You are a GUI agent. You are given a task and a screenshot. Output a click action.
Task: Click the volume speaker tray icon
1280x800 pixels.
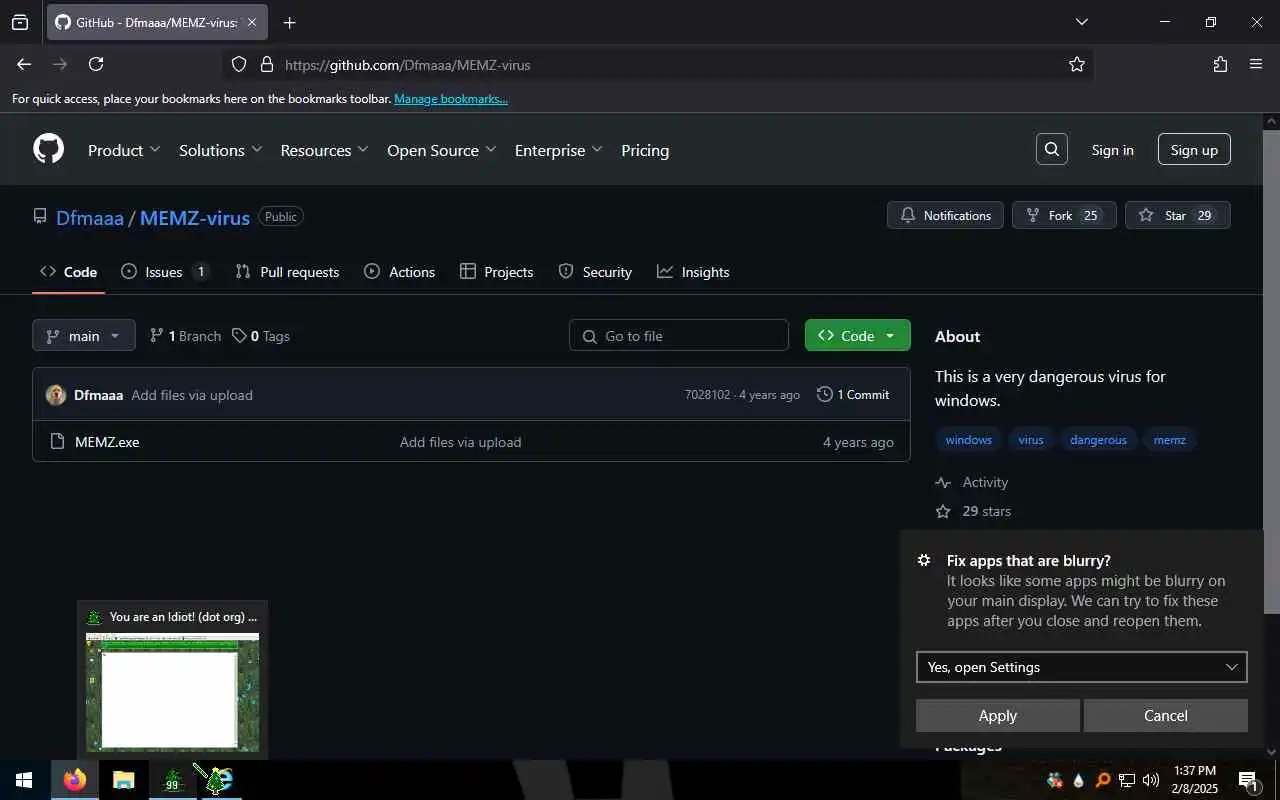pyautogui.click(x=1151, y=780)
